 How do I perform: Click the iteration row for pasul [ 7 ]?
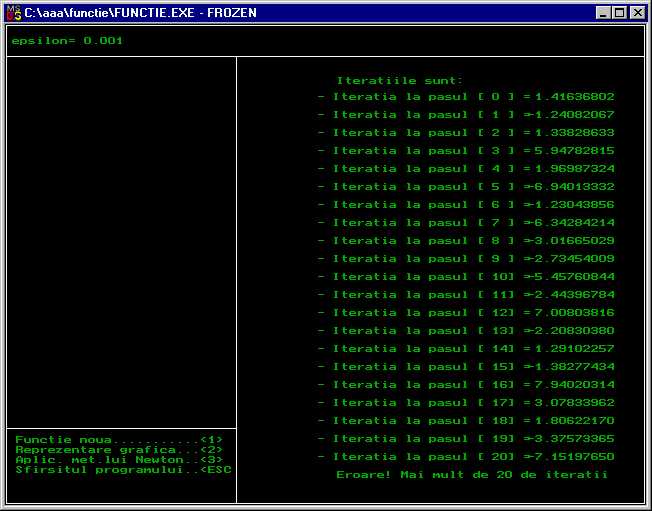pyautogui.click(x=466, y=222)
